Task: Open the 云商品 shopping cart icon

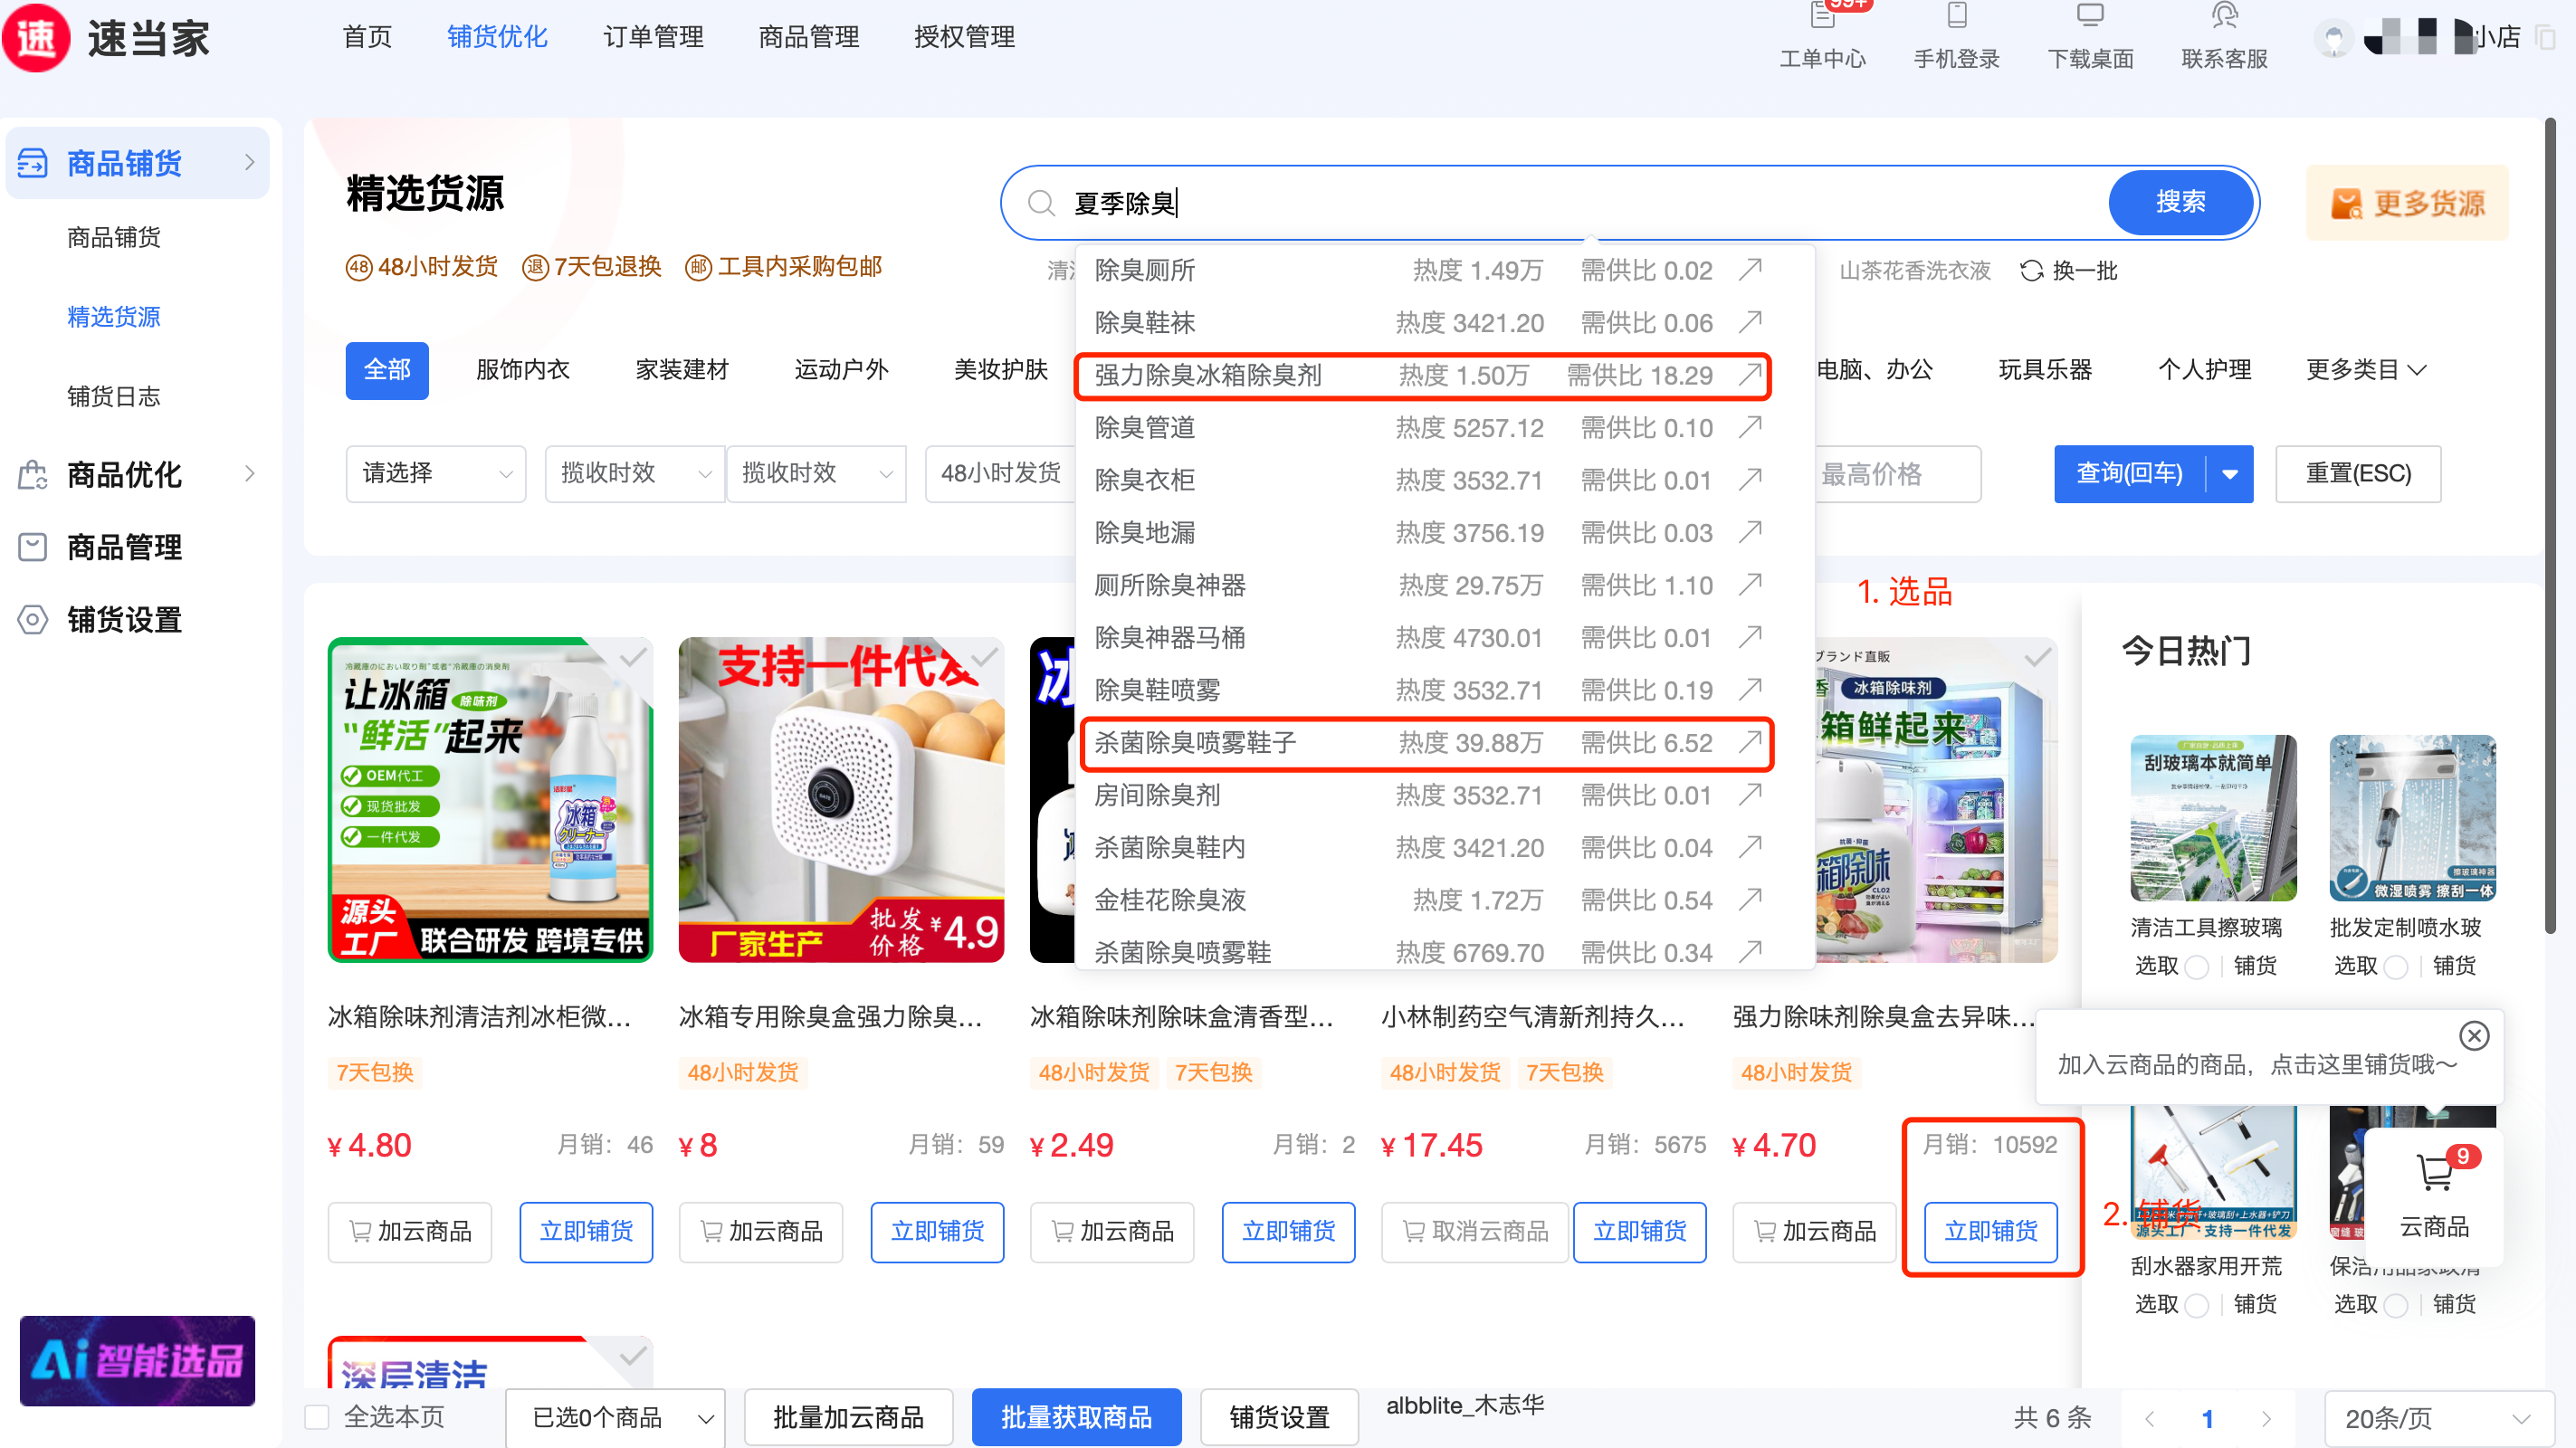Action: click(x=2434, y=1173)
